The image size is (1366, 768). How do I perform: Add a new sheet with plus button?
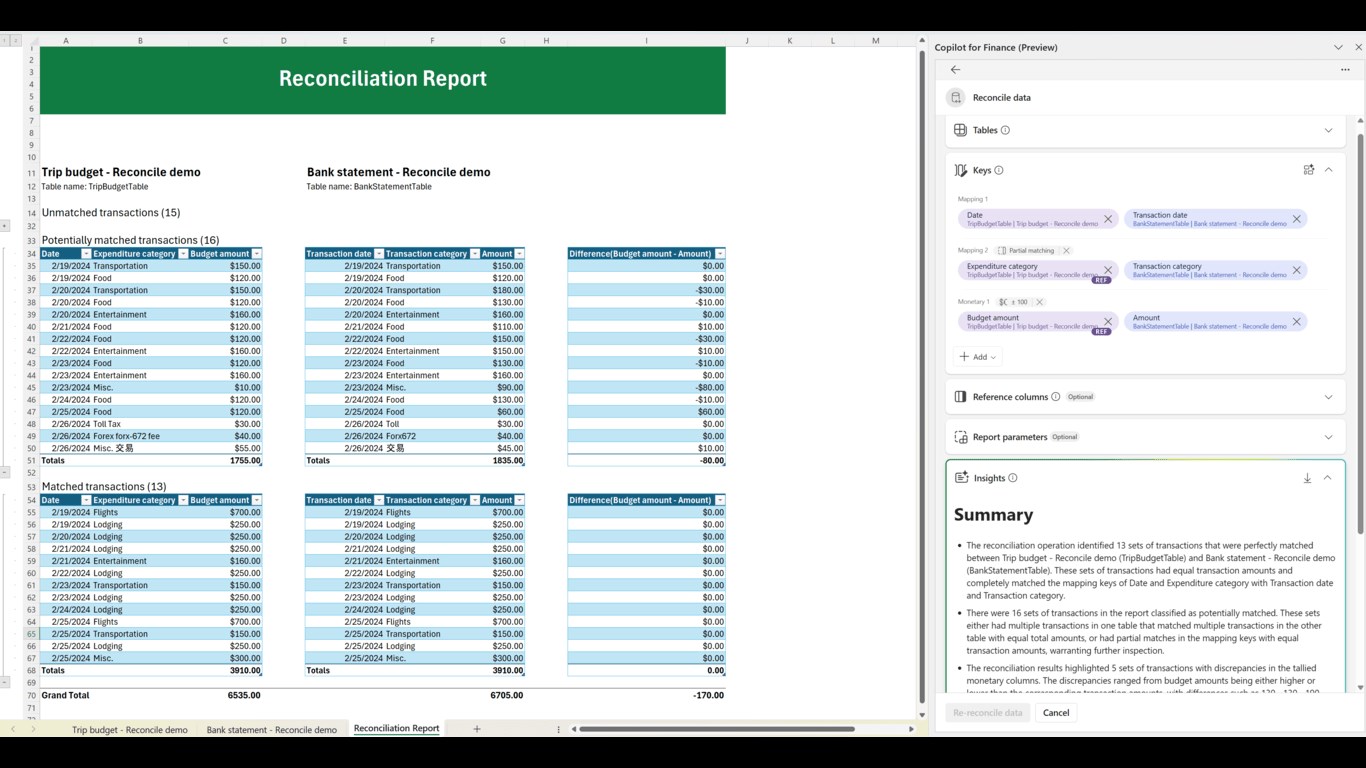coord(477,729)
